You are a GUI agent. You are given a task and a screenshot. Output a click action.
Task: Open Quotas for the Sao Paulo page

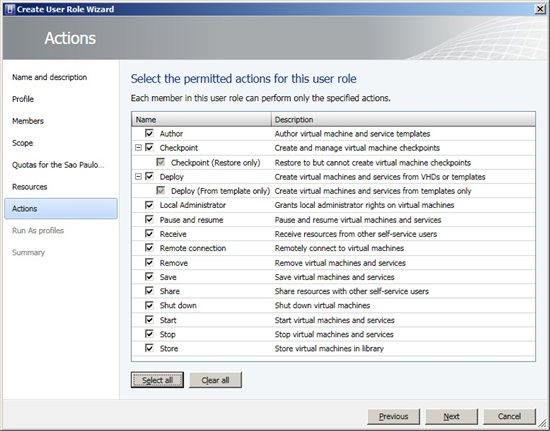[58, 165]
